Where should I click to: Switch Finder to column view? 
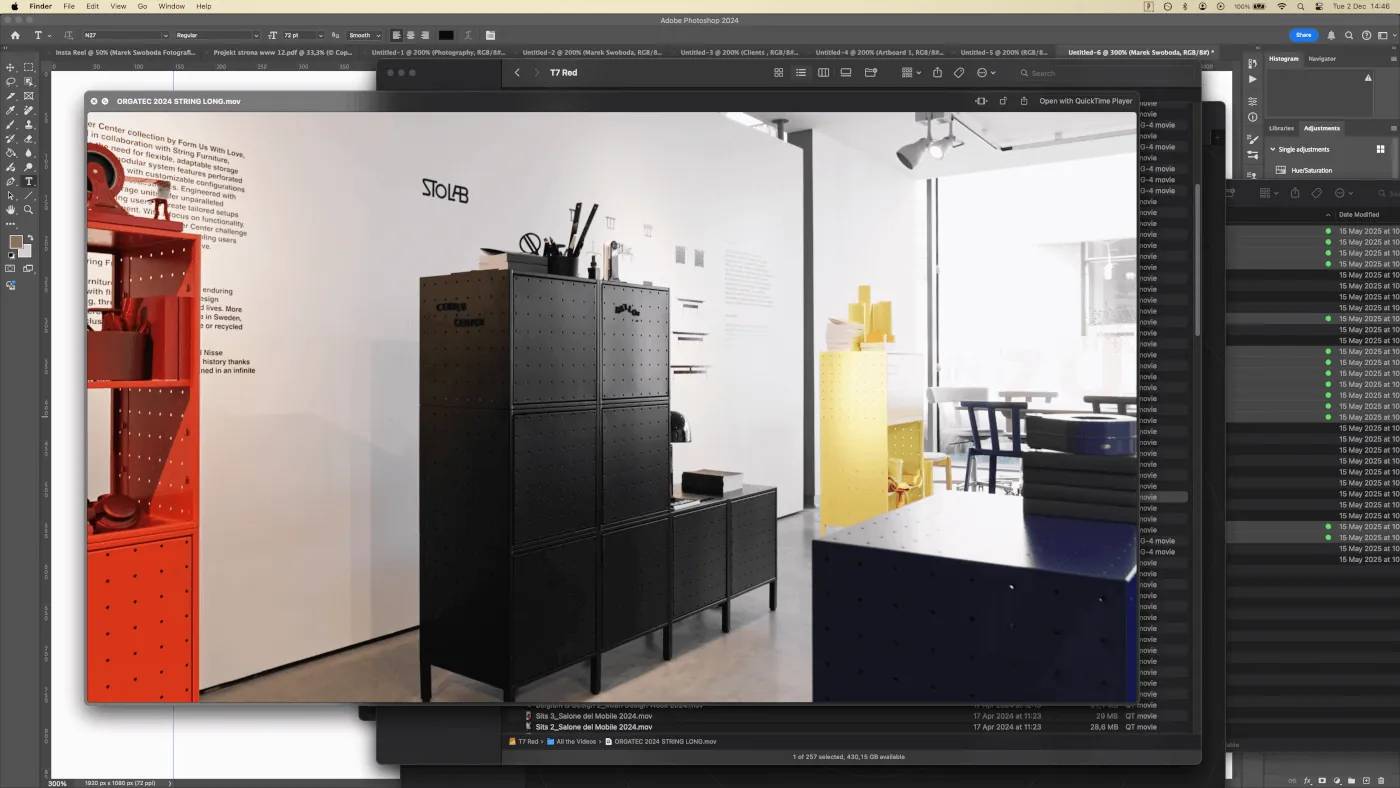(x=823, y=73)
